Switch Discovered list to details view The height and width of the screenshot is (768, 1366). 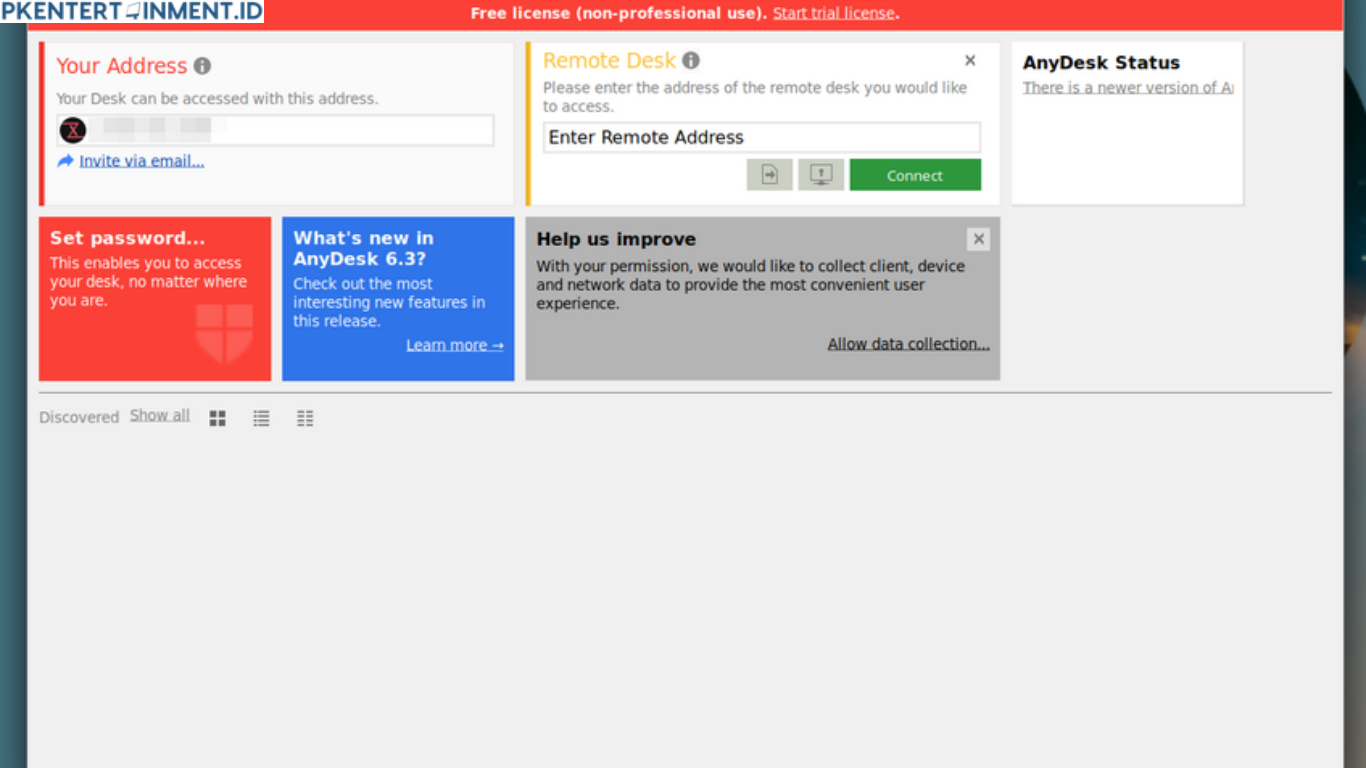305,418
